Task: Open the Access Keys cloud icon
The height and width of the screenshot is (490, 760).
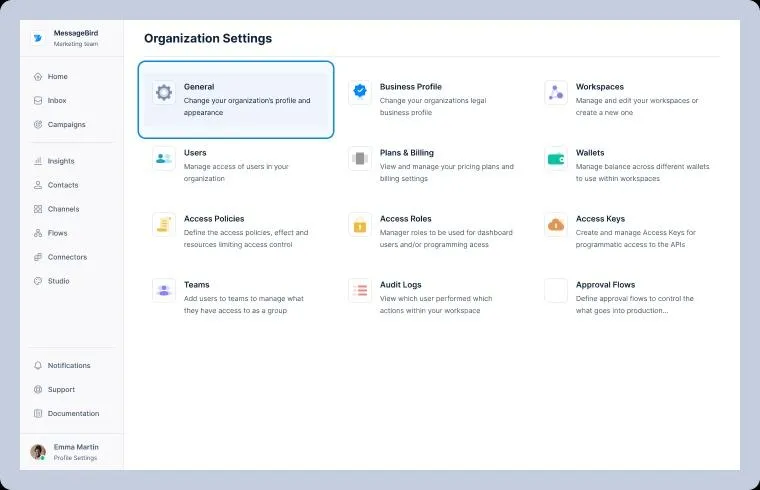Action: coord(556,224)
